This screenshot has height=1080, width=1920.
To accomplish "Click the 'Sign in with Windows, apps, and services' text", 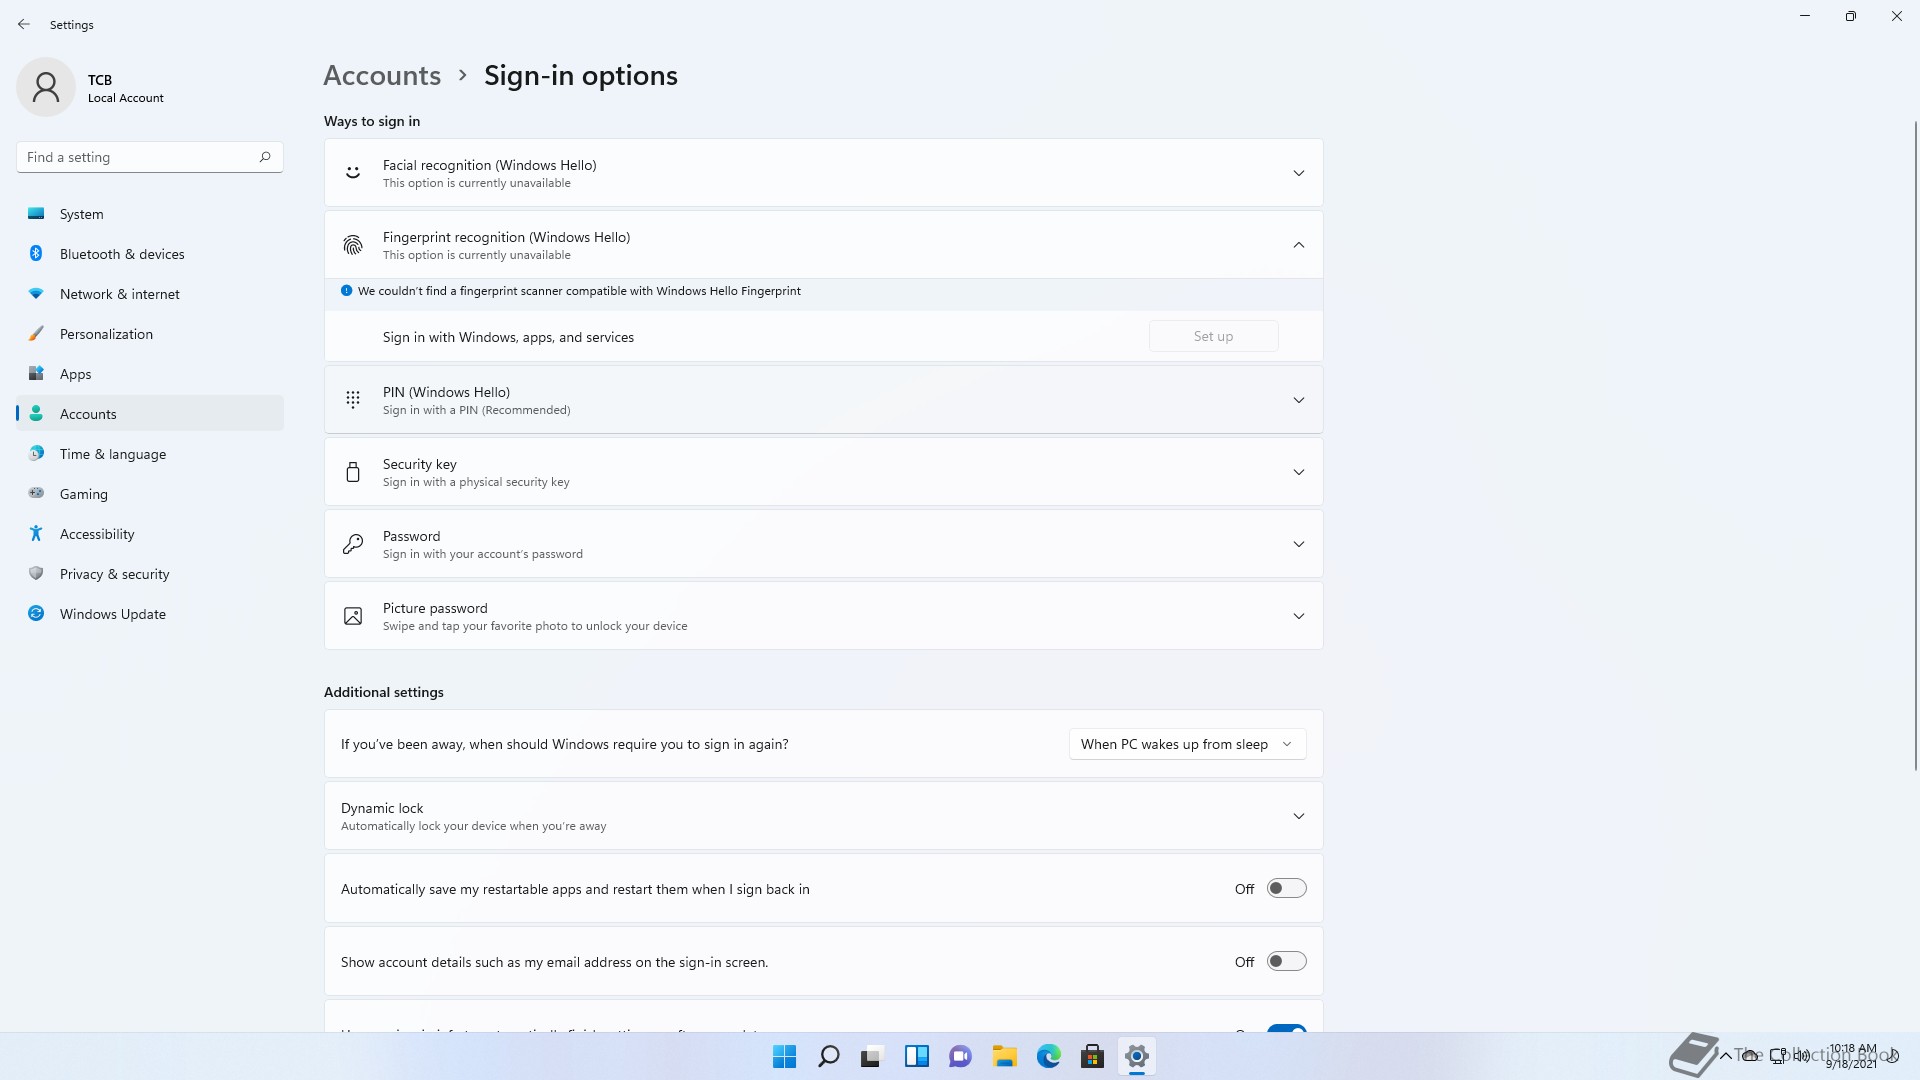I will pos(508,337).
